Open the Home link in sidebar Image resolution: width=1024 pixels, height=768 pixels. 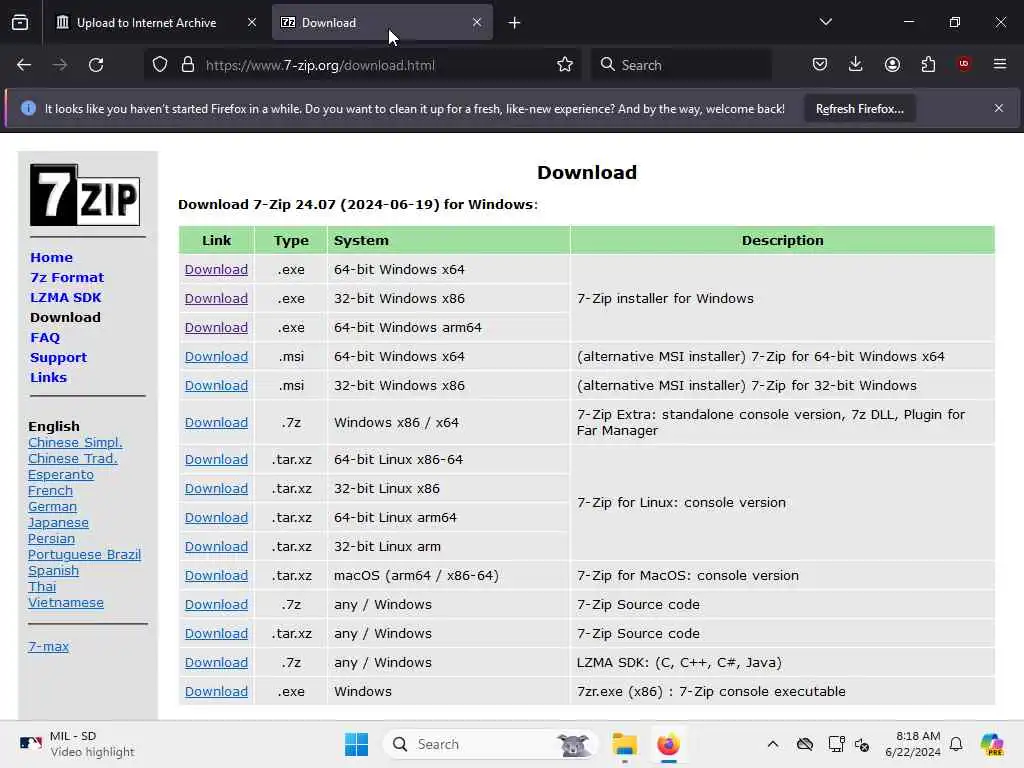(51, 257)
